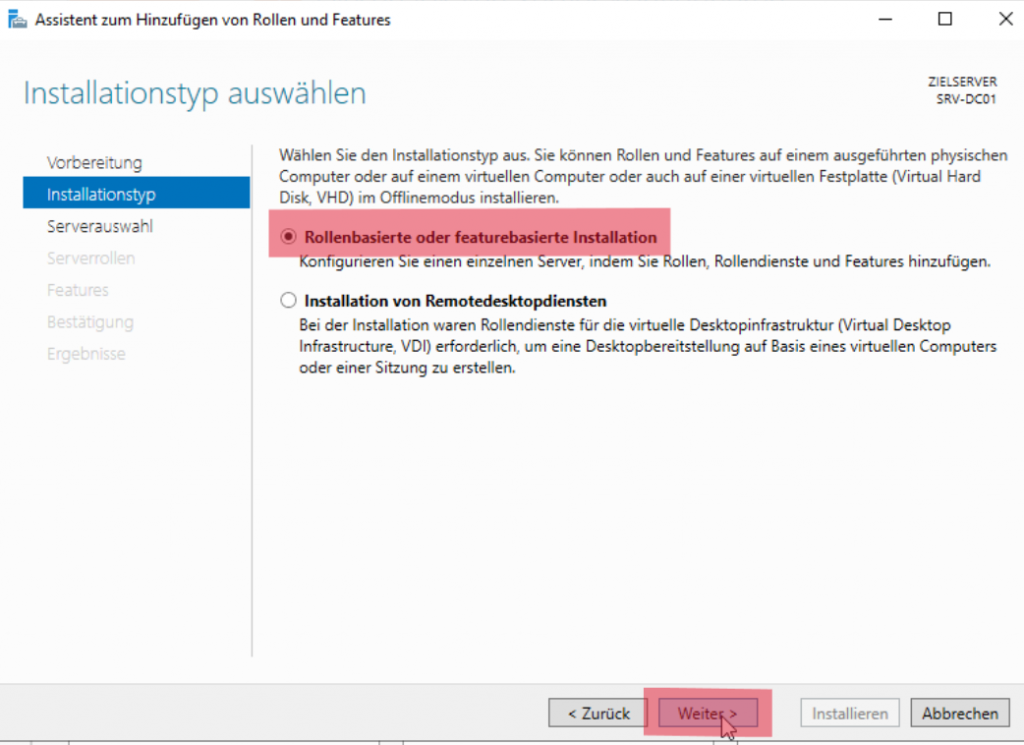Maximize the wizard window
The image size is (1024, 745).
[x=945, y=20]
